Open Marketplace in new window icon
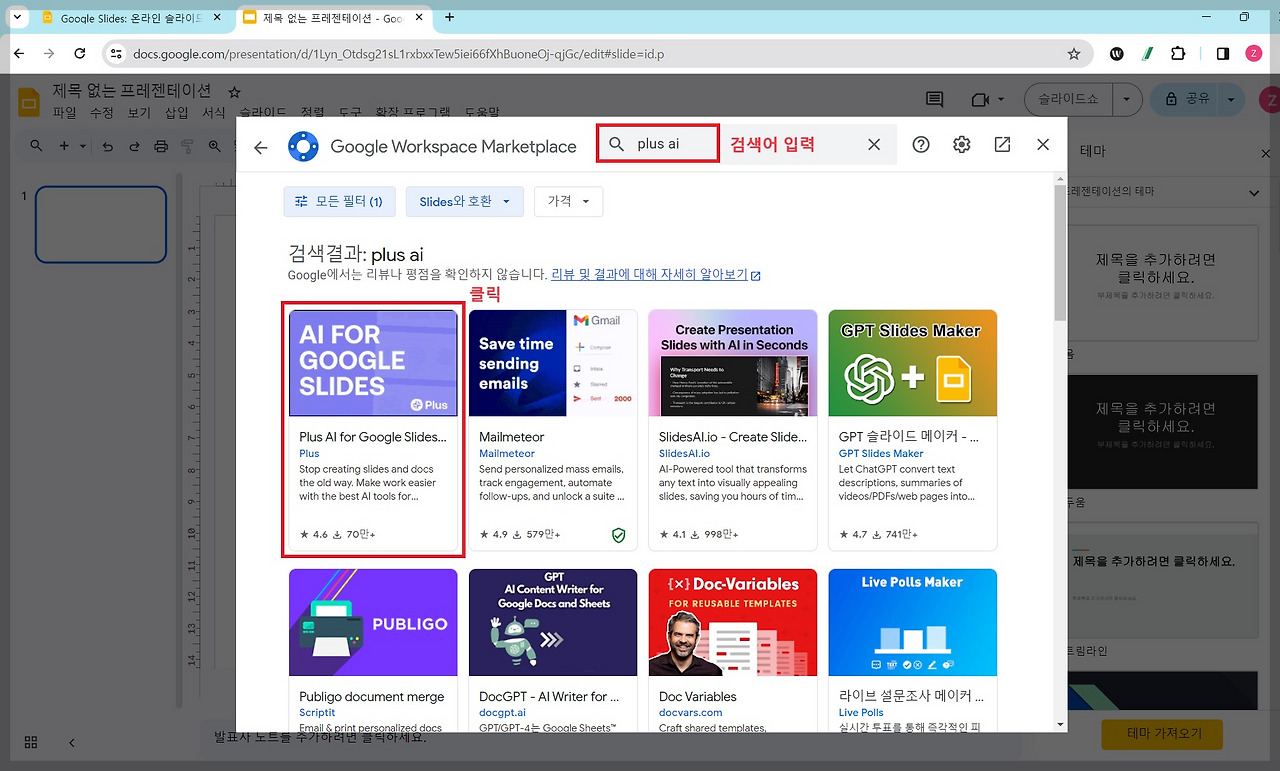Image resolution: width=1280 pixels, height=771 pixels. 1002,145
